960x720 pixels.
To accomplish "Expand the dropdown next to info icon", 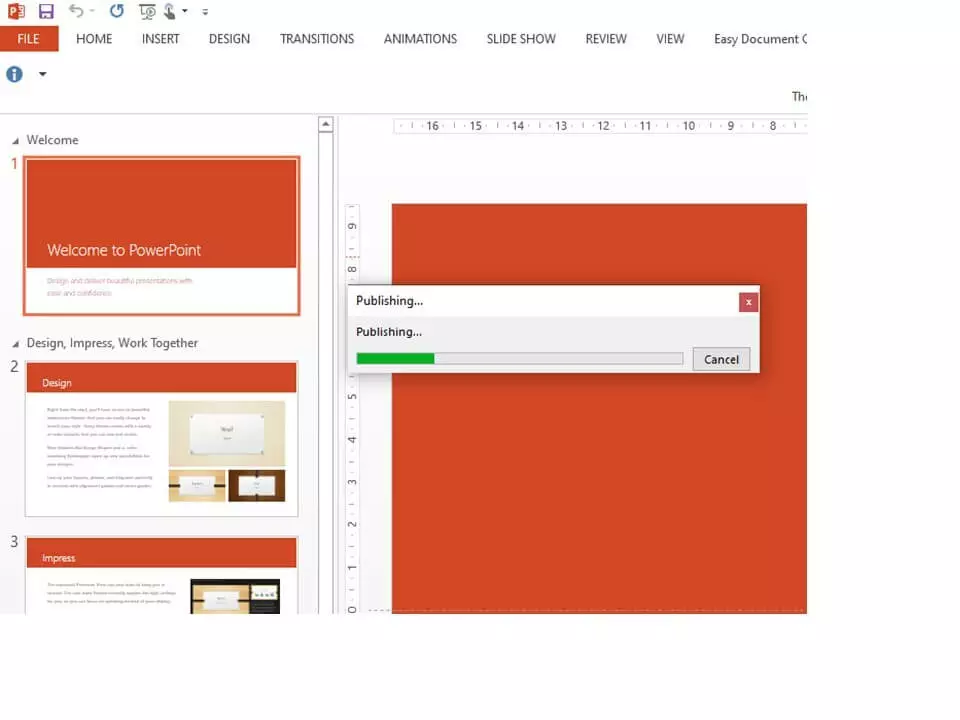I will click(x=42, y=74).
